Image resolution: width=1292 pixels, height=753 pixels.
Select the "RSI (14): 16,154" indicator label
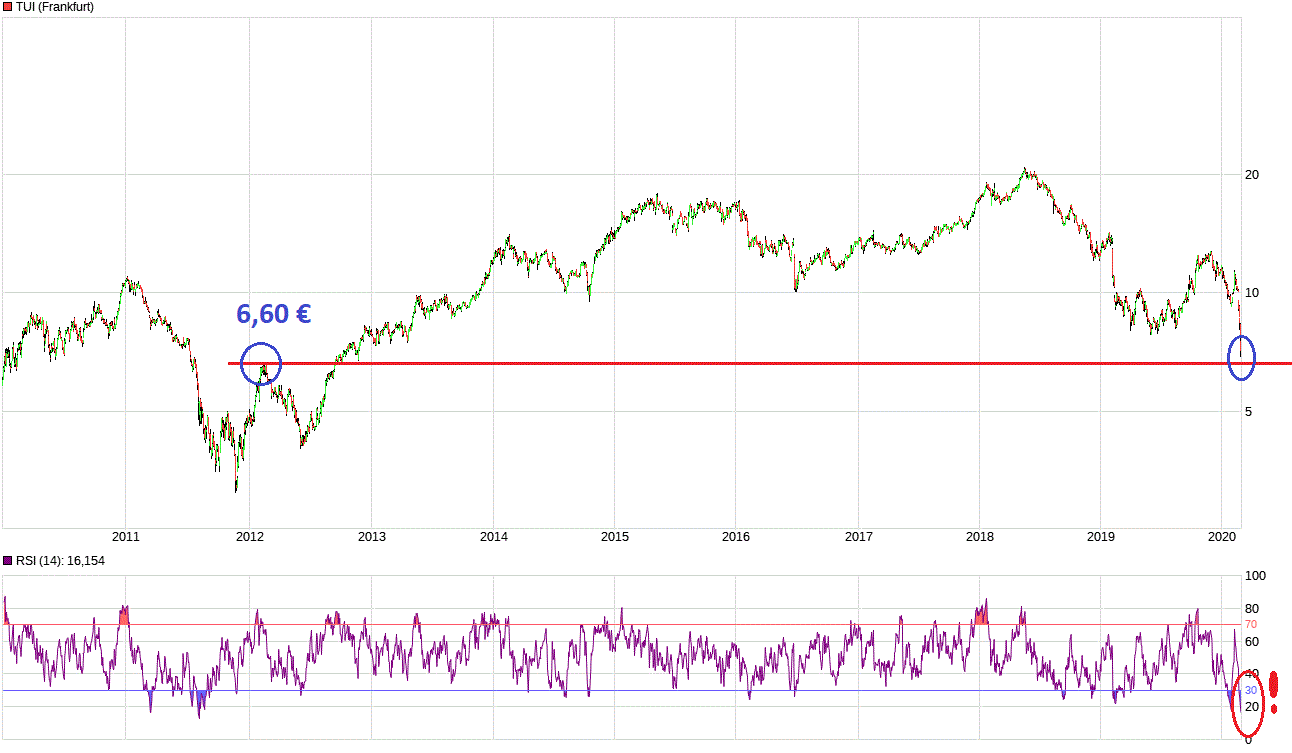click(x=60, y=561)
